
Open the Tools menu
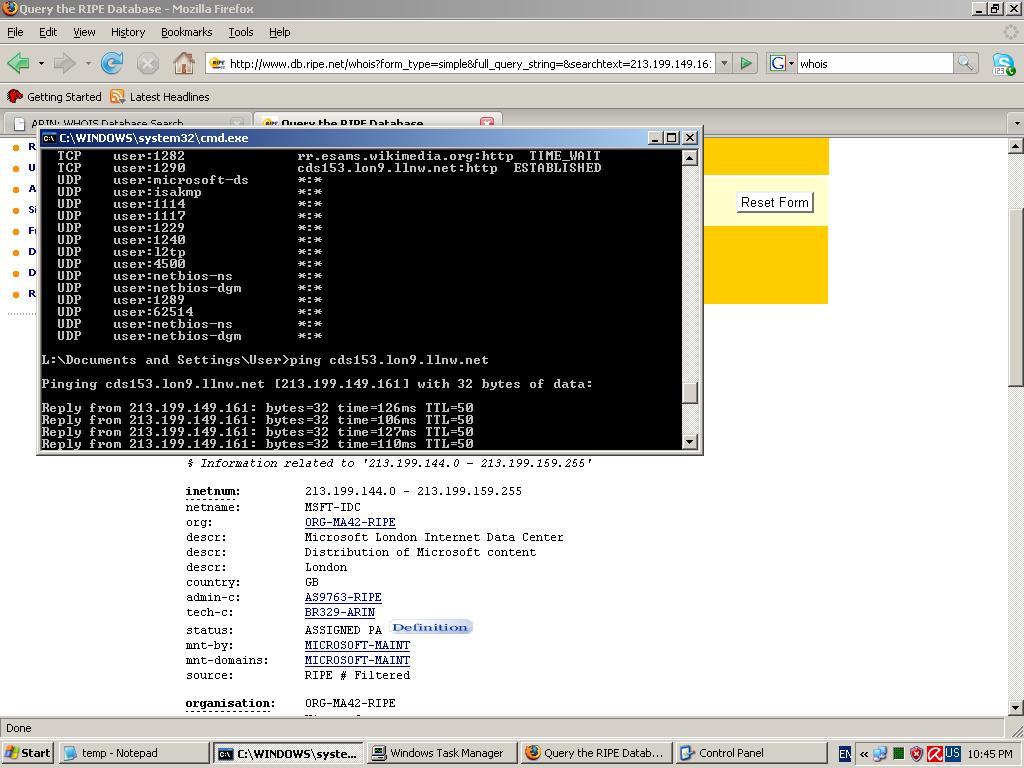240,32
